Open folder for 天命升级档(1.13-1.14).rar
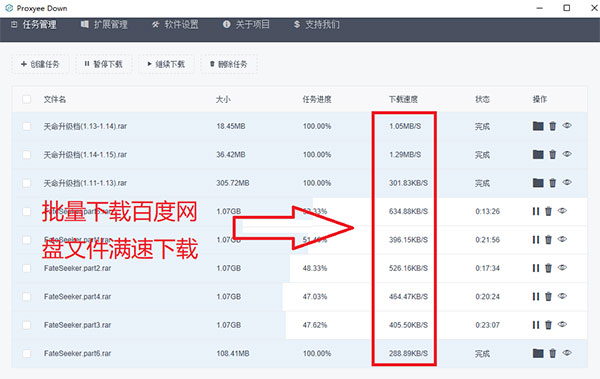Viewport: 600px width, 379px height. (538, 126)
